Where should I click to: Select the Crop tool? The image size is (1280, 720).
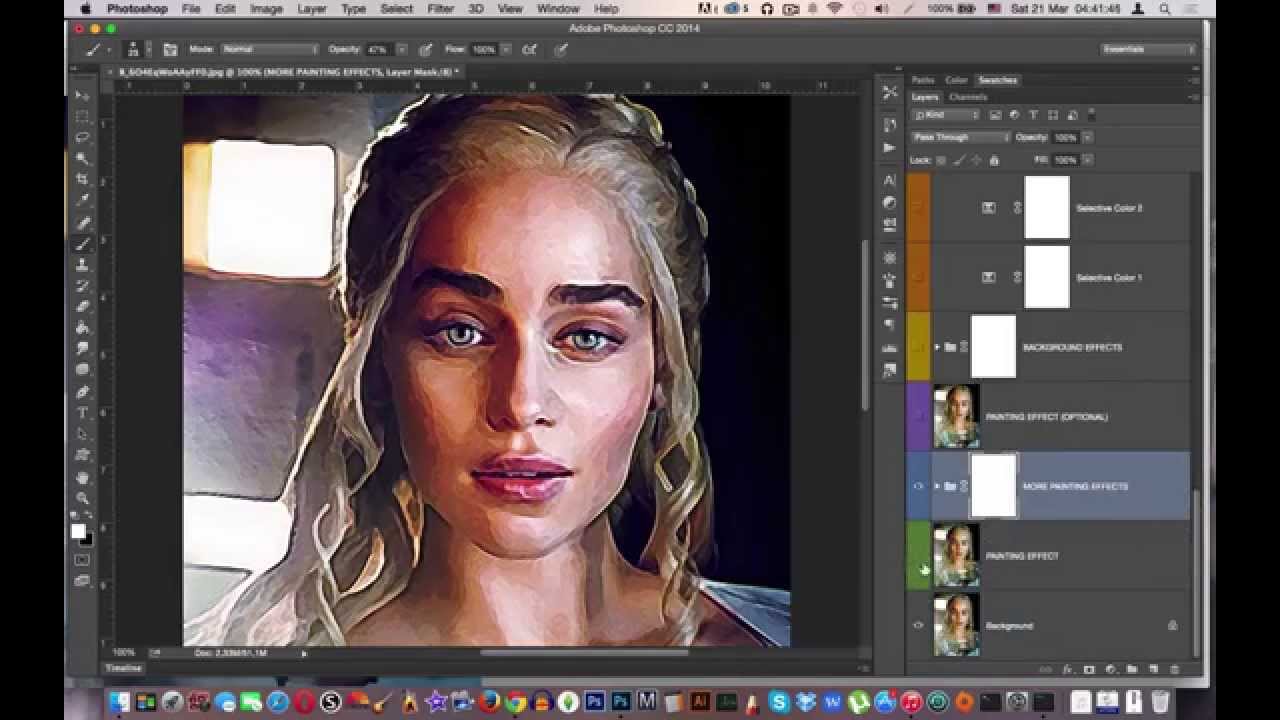click(x=83, y=179)
